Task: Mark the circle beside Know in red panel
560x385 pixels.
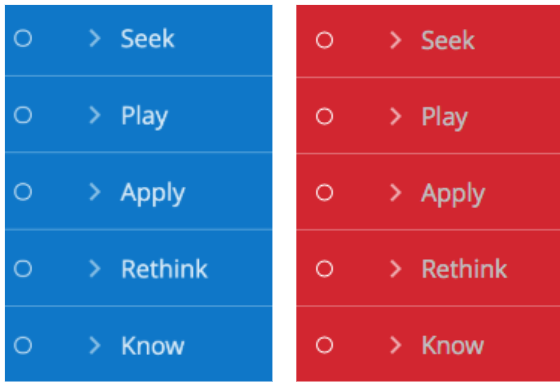Action: pos(325,345)
